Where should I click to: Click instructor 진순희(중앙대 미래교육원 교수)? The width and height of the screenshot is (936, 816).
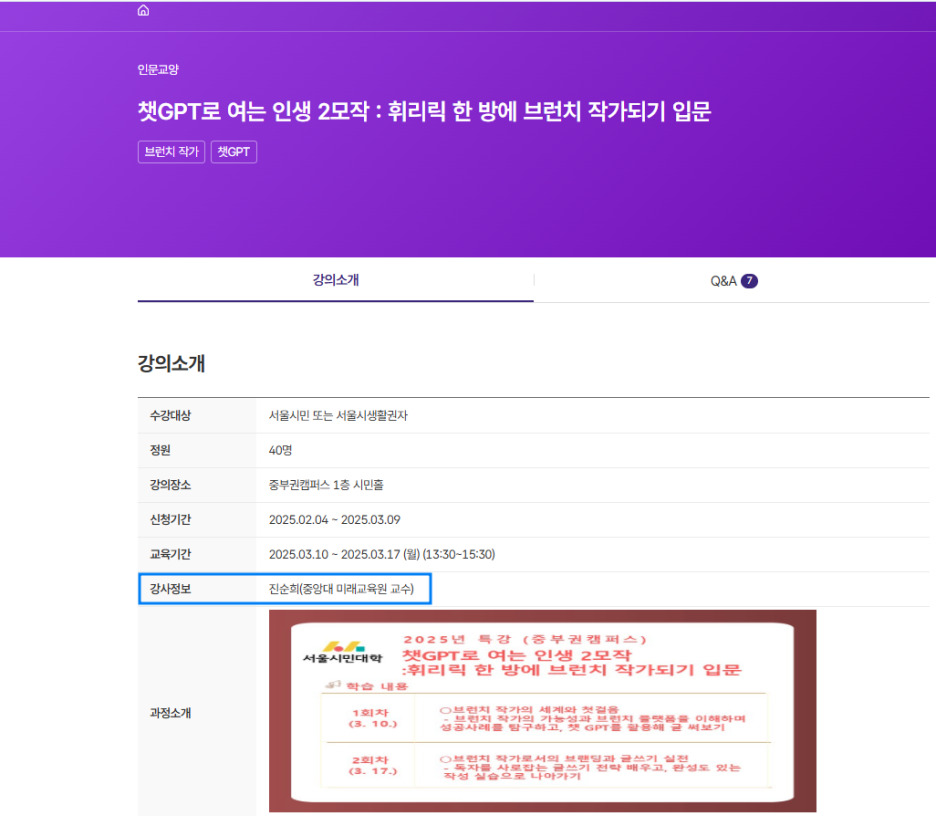pos(341,589)
